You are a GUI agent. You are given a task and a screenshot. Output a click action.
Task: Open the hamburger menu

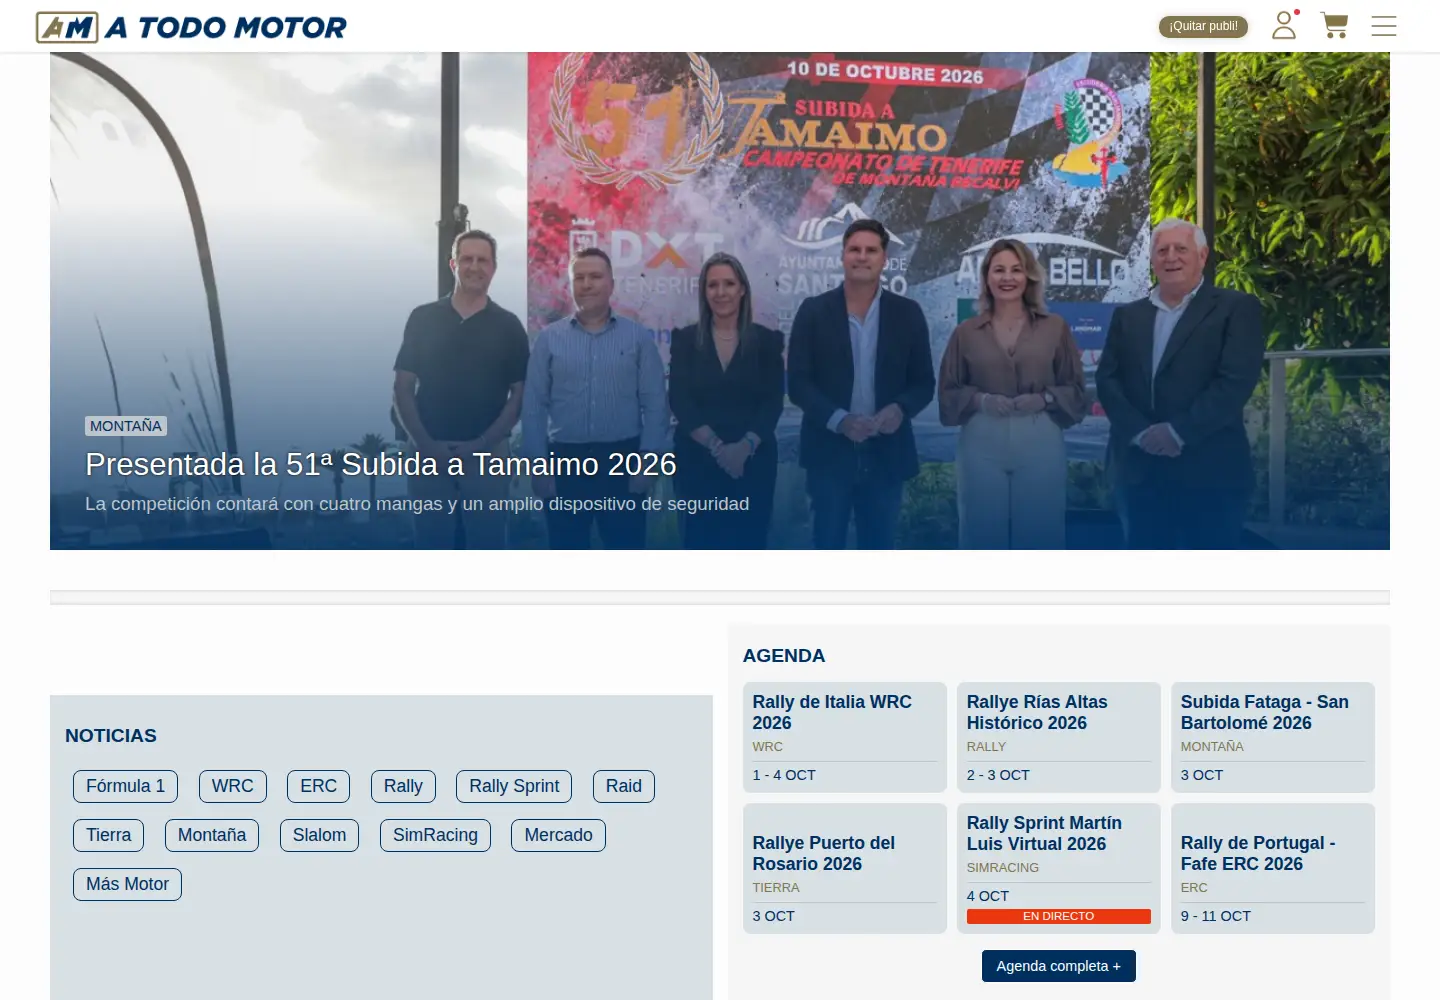[1384, 26]
